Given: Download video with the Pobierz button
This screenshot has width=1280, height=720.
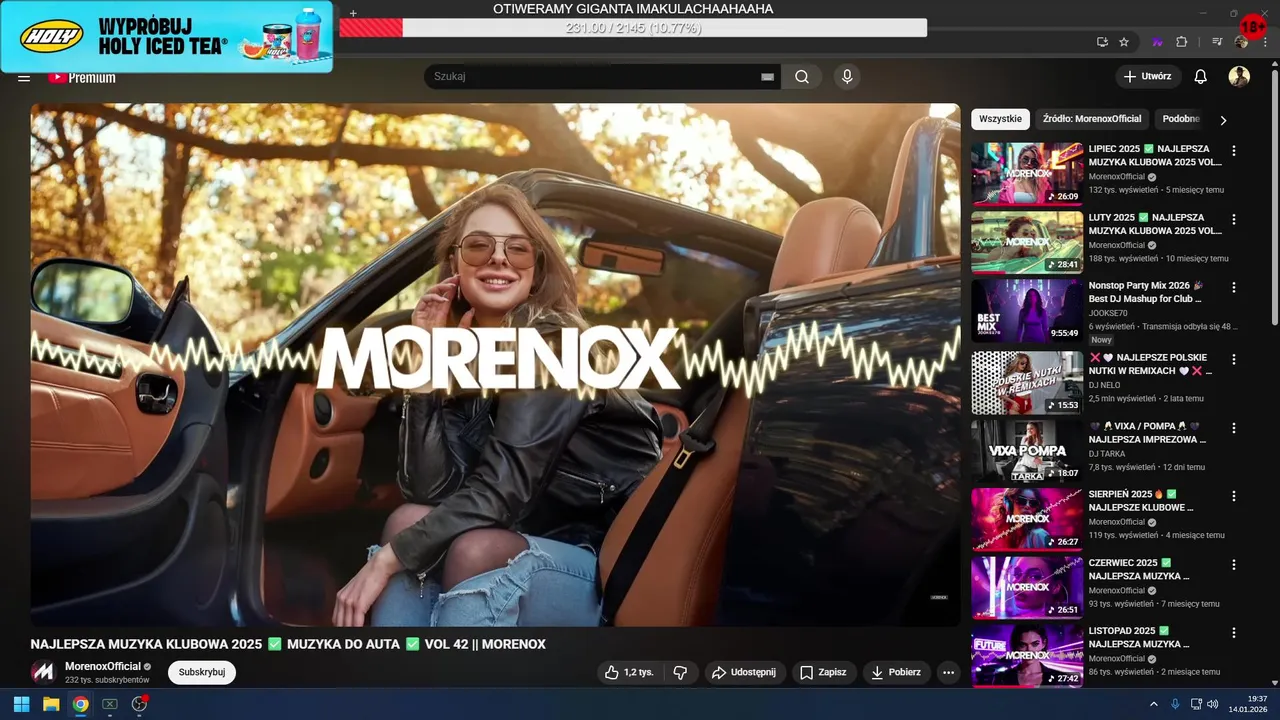Looking at the screenshot, I should pyautogui.click(x=896, y=672).
